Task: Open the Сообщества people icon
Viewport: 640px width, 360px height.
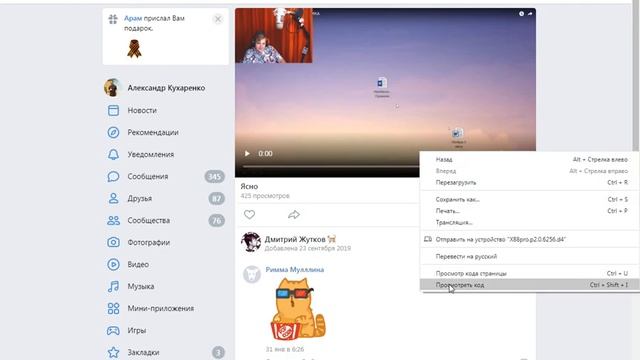Action: tap(113, 220)
